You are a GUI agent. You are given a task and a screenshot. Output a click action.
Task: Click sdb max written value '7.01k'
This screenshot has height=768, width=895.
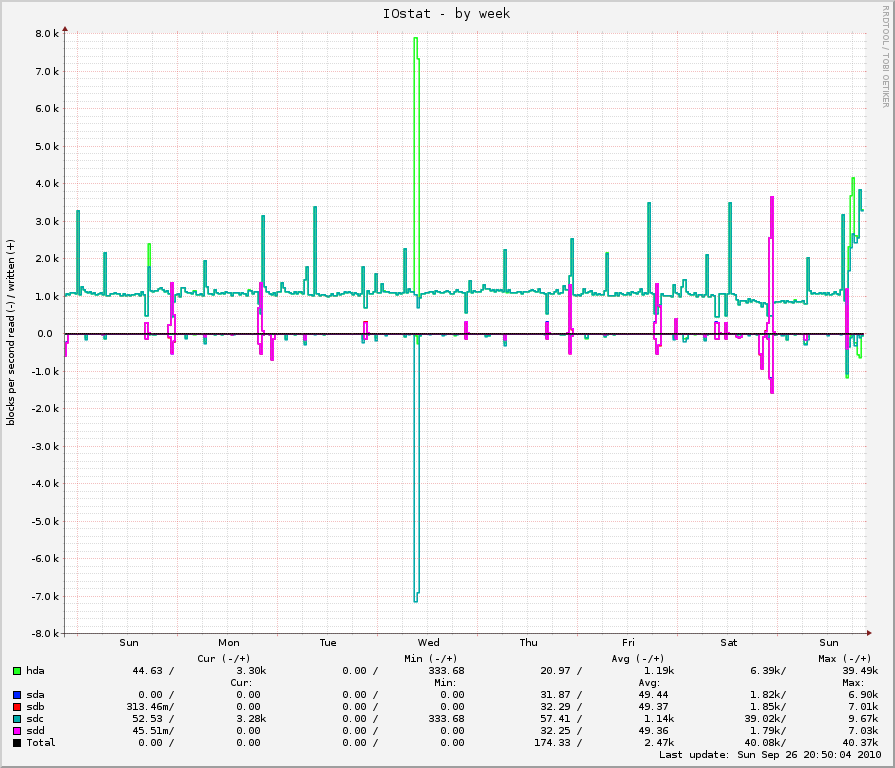pyautogui.click(x=864, y=707)
